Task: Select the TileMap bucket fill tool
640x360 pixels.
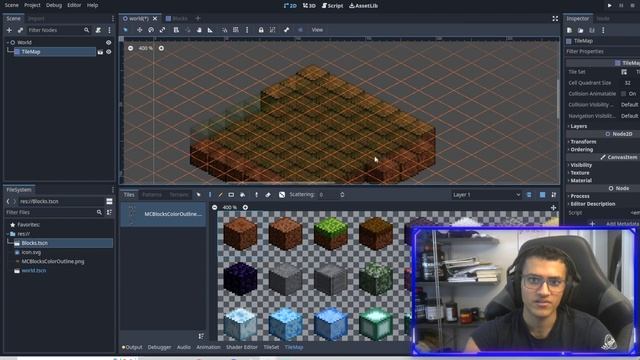Action: coord(242,195)
